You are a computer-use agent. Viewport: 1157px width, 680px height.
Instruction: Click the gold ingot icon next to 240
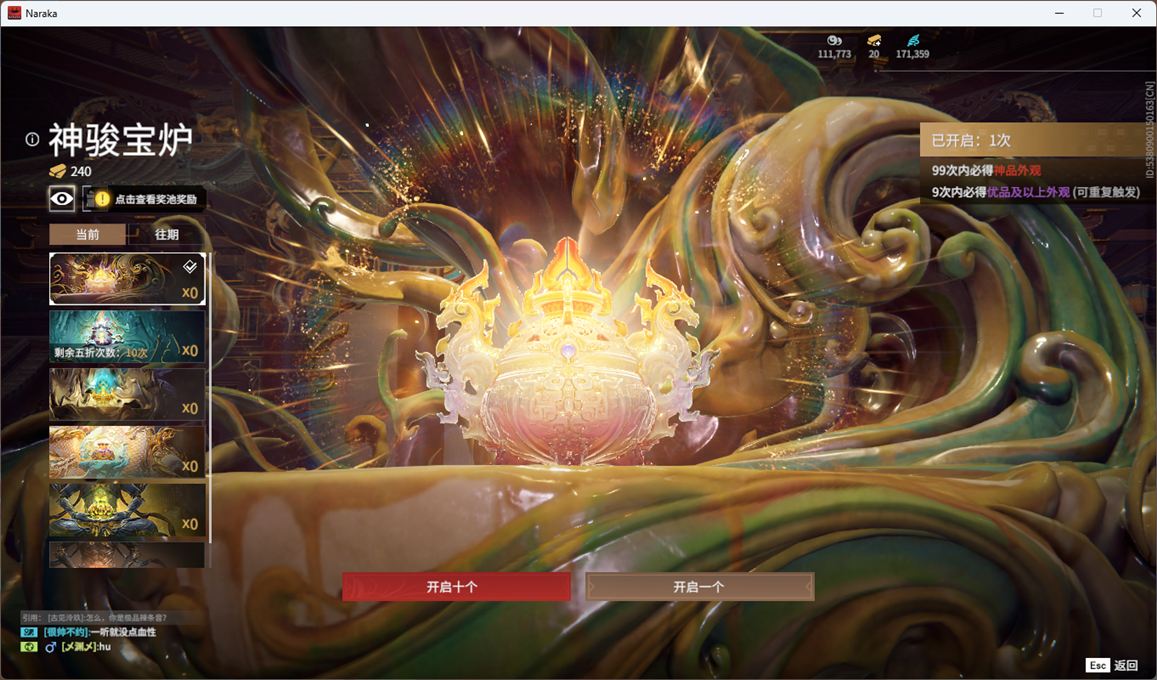pos(58,171)
